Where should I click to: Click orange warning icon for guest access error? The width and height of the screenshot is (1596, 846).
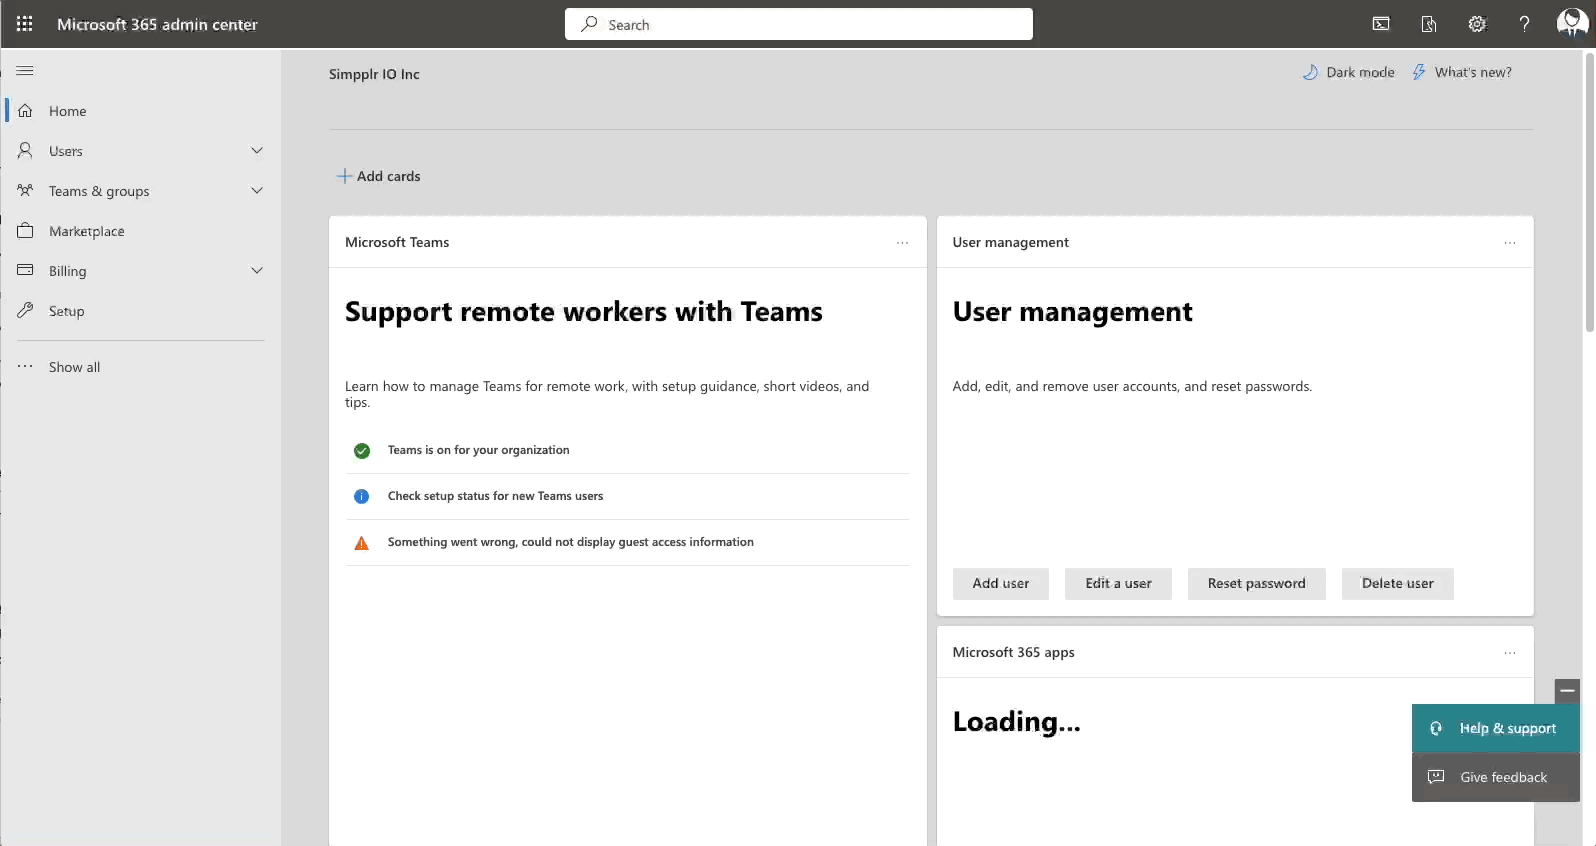pos(362,543)
